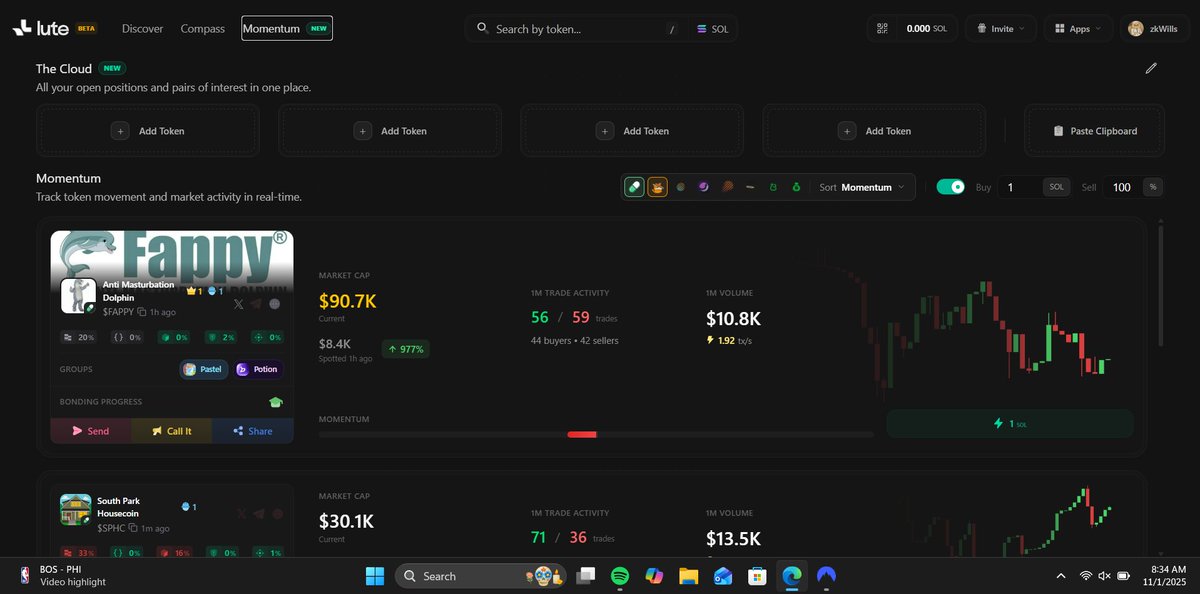Image resolution: width=1200 pixels, height=594 pixels.
Task: Open File Explorer from the taskbar
Action: coord(688,576)
